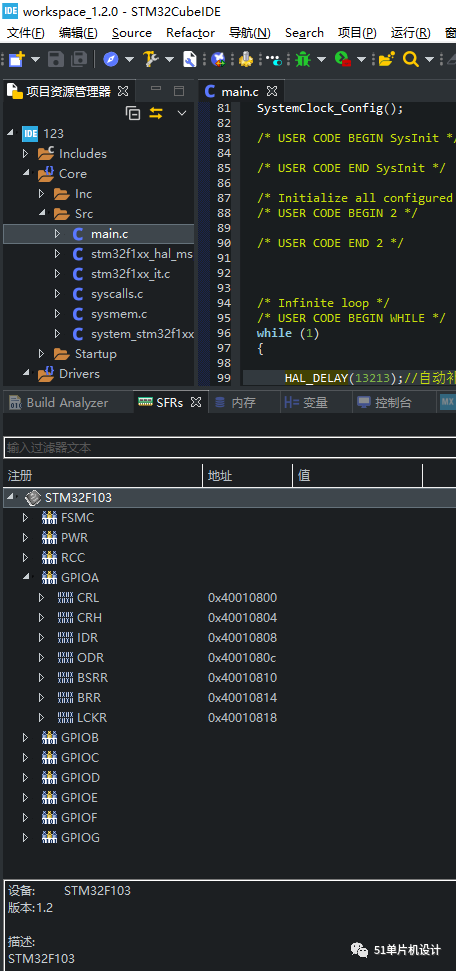Click the blue compass build-target icon
The height and width of the screenshot is (971, 456).
[x=111, y=59]
